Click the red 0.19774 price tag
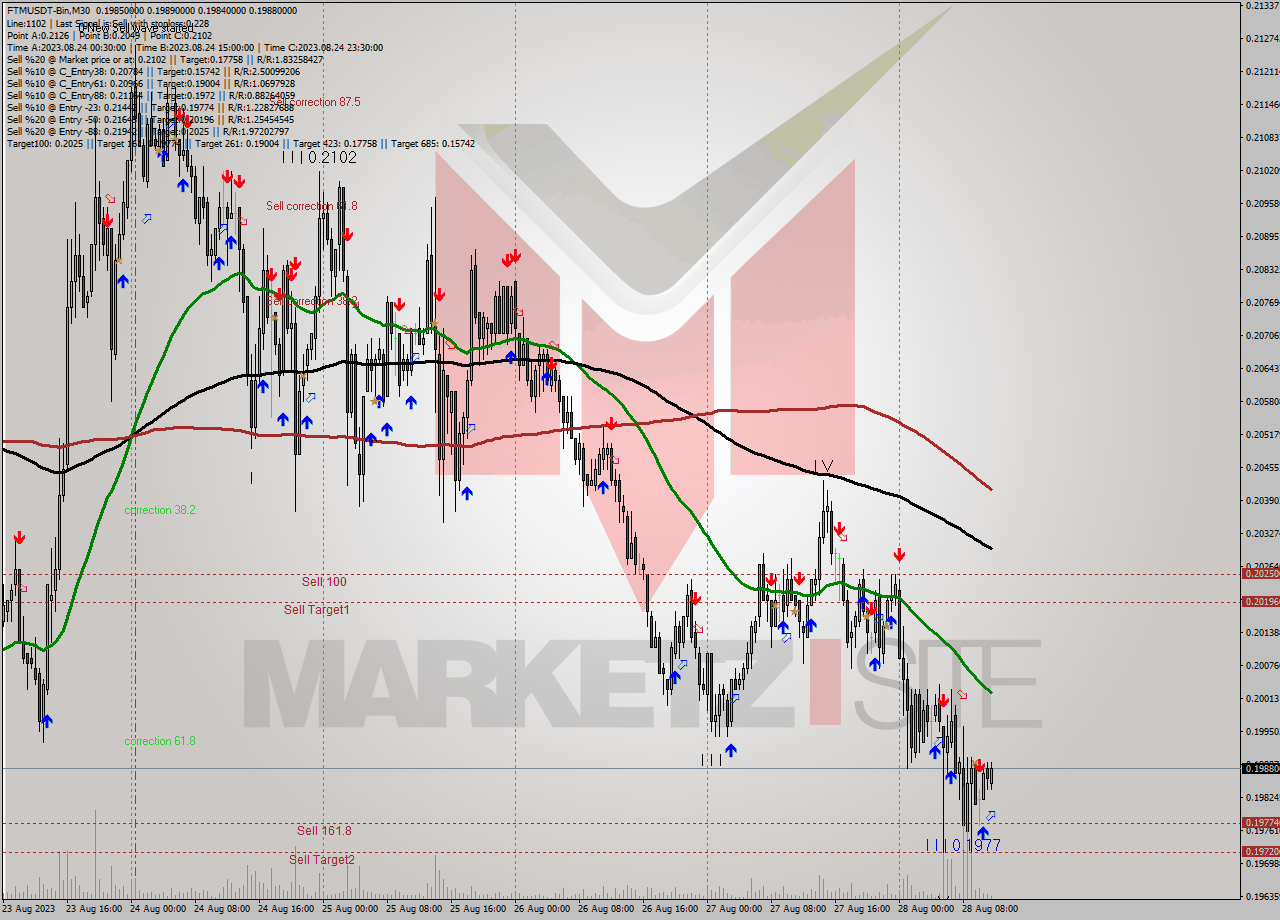1280x920 pixels. tap(1260, 823)
